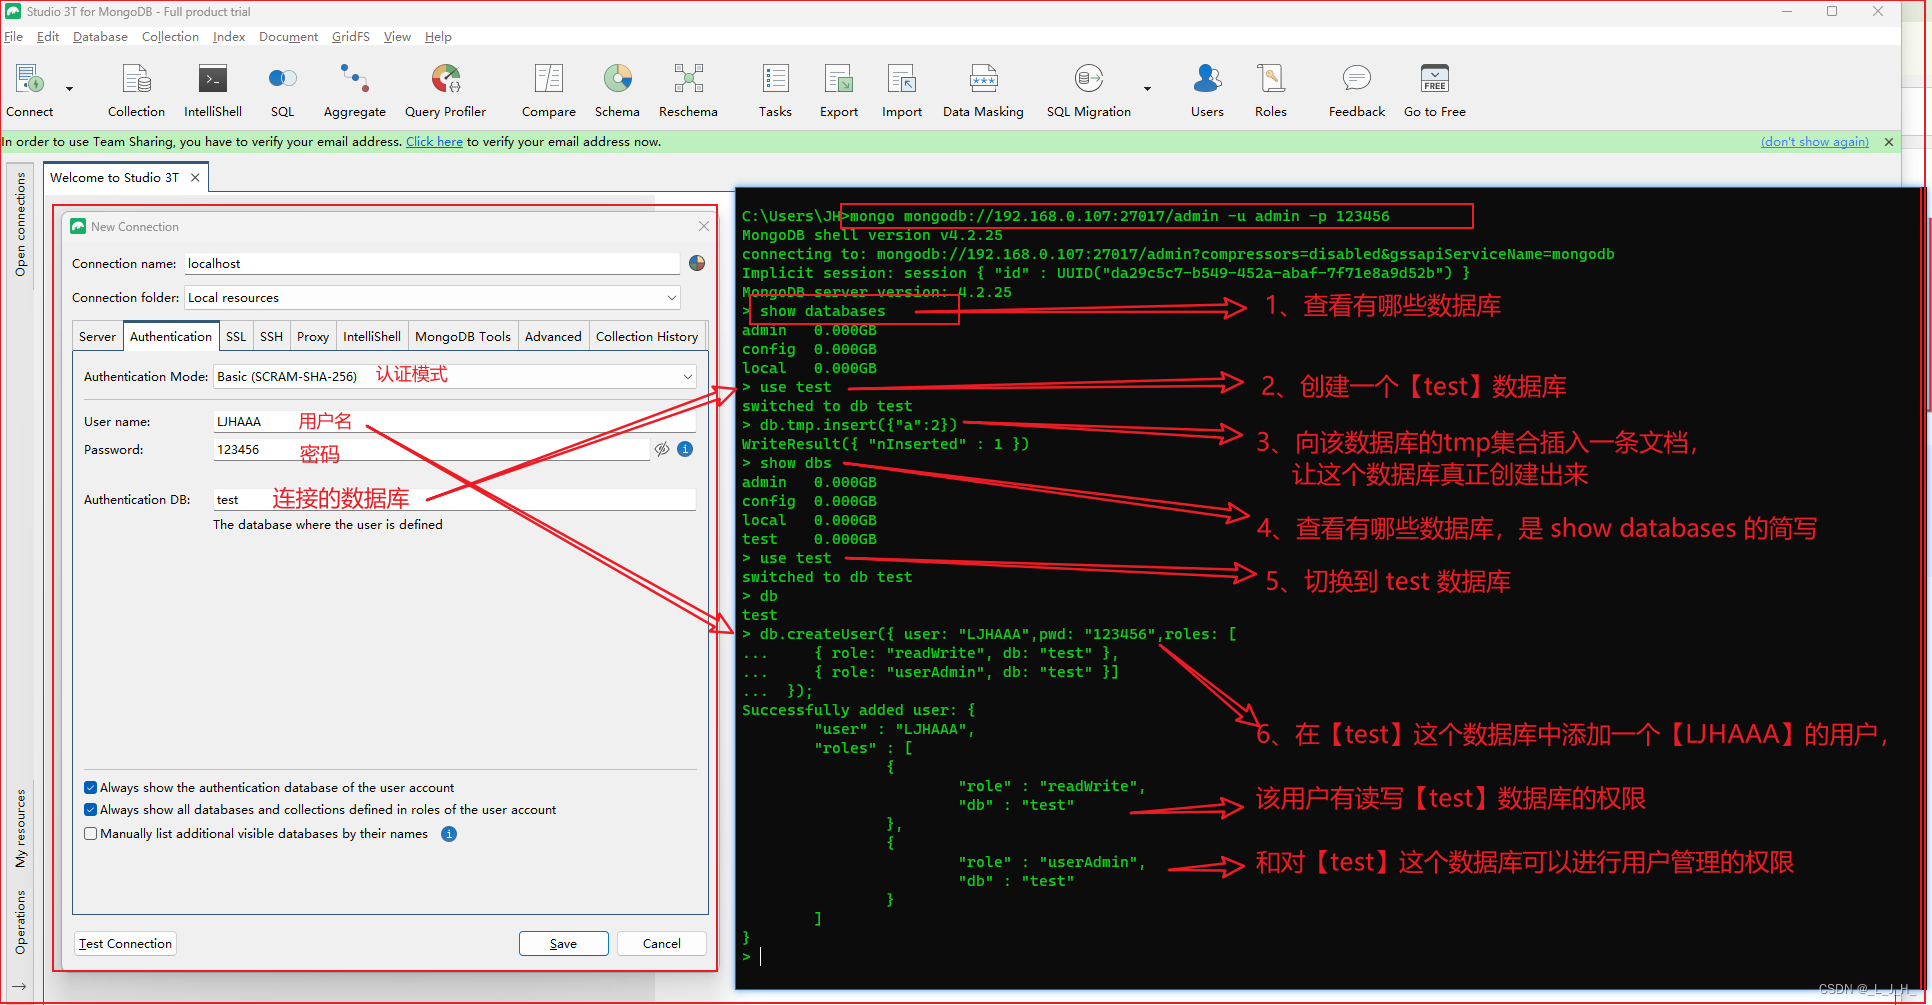The width and height of the screenshot is (1932, 1005).
Task: Click the Test Connection button
Action: pyautogui.click(x=126, y=944)
